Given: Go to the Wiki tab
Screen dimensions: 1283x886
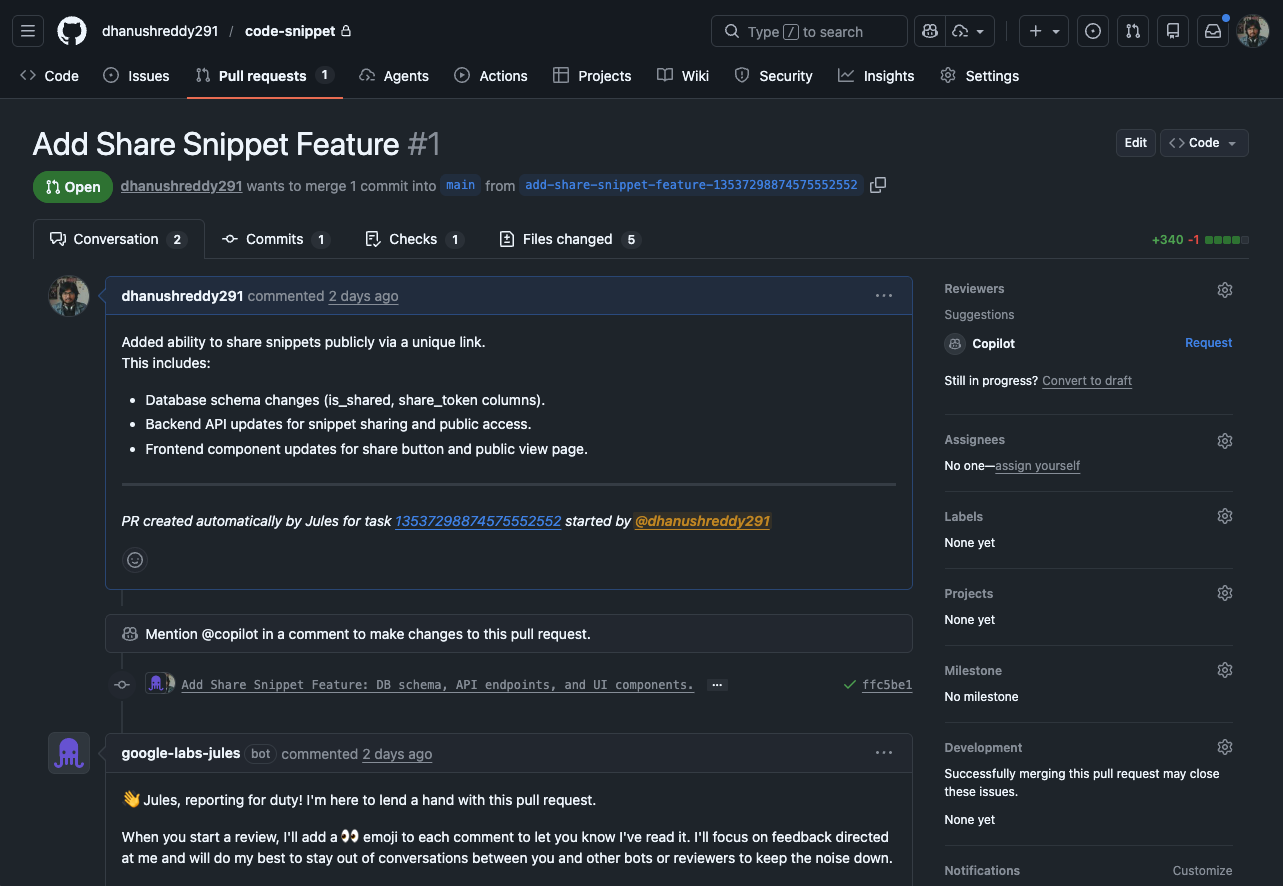Looking at the screenshot, I should pyautogui.click(x=683, y=76).
